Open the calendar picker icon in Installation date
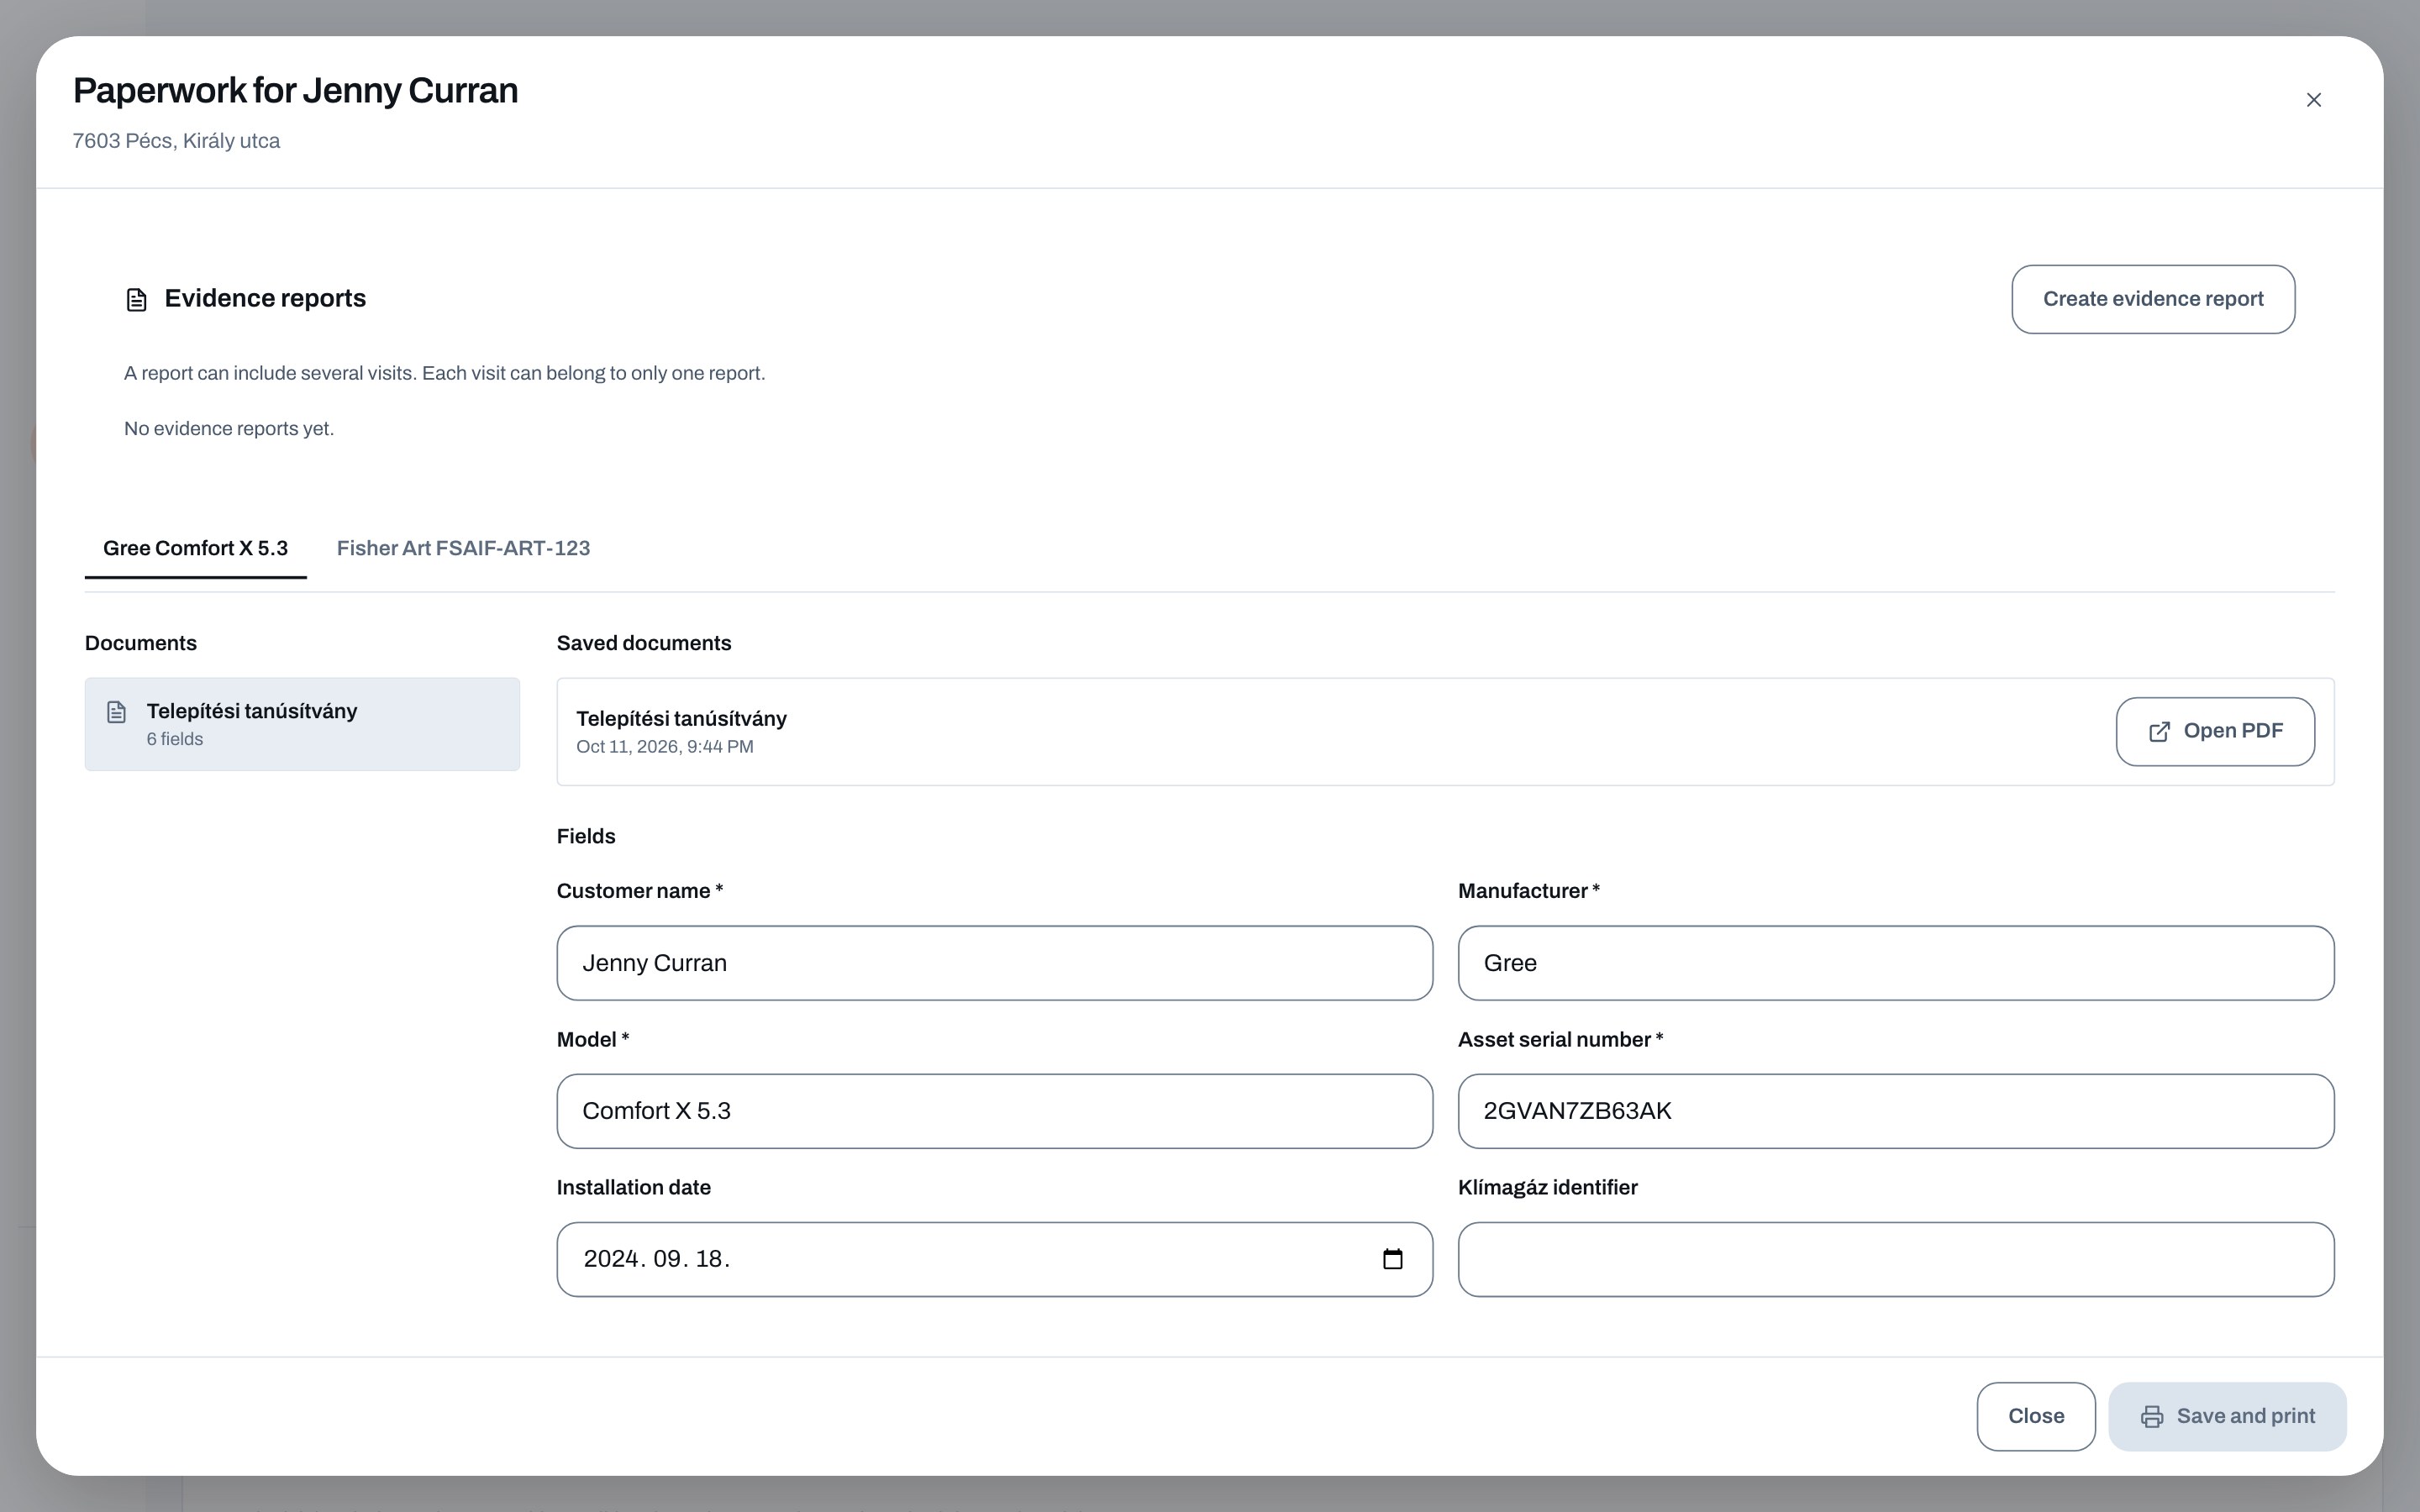This screenshot has height=1512, width=2420. click(x=1393, y=1259)
